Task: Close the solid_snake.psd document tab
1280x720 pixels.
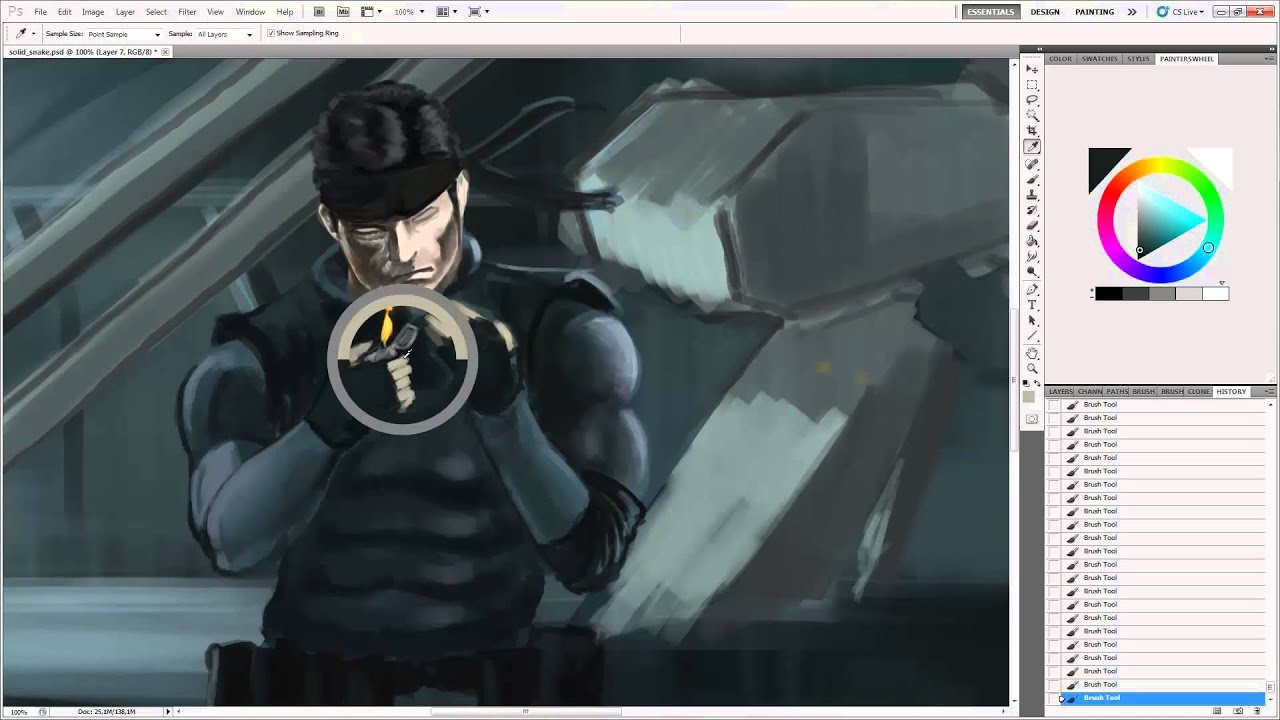Action: 165,51
